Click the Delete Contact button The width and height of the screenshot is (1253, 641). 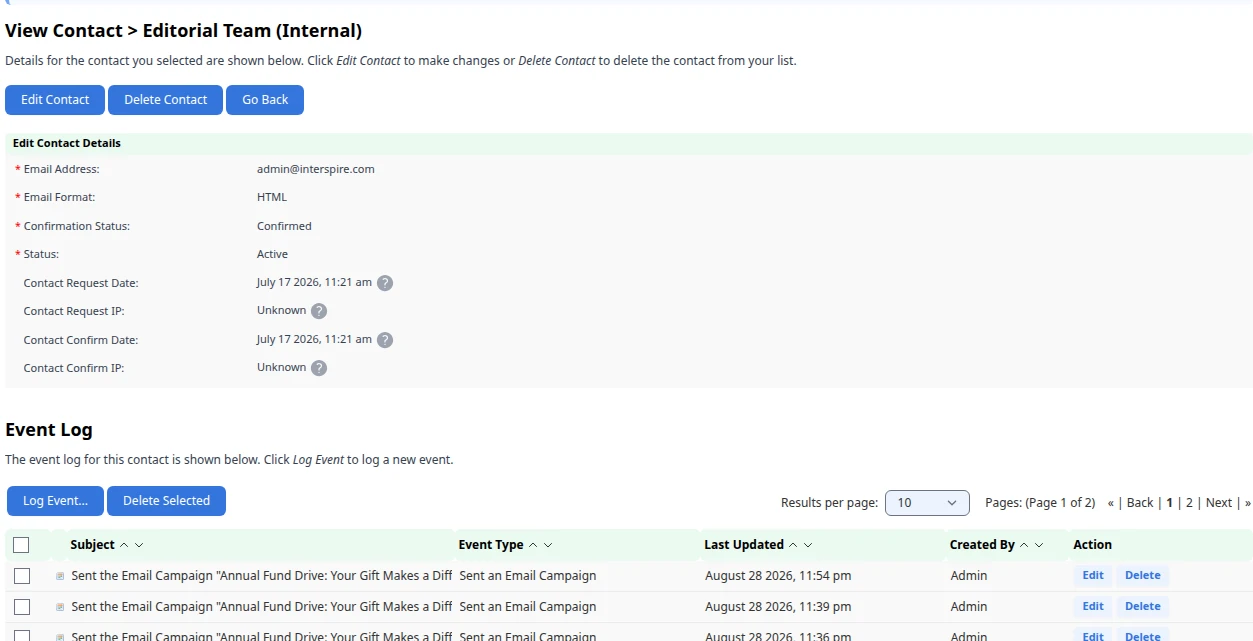(165, 100)
